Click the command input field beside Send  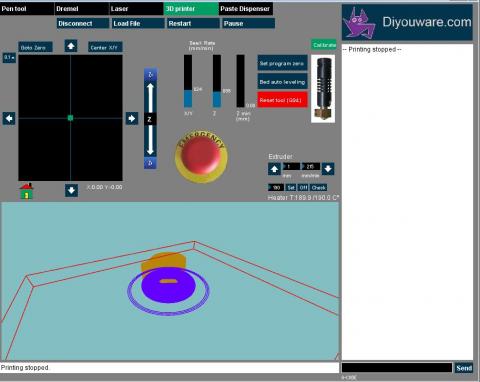397,368
